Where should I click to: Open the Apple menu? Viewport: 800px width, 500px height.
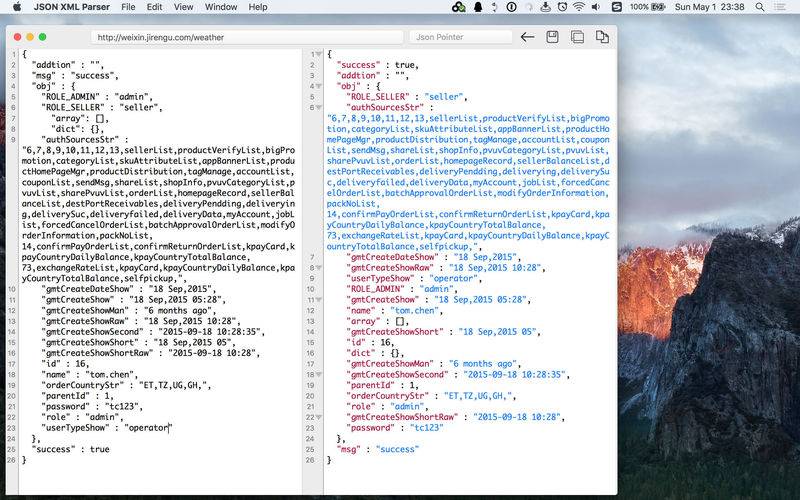coord(17,7)
